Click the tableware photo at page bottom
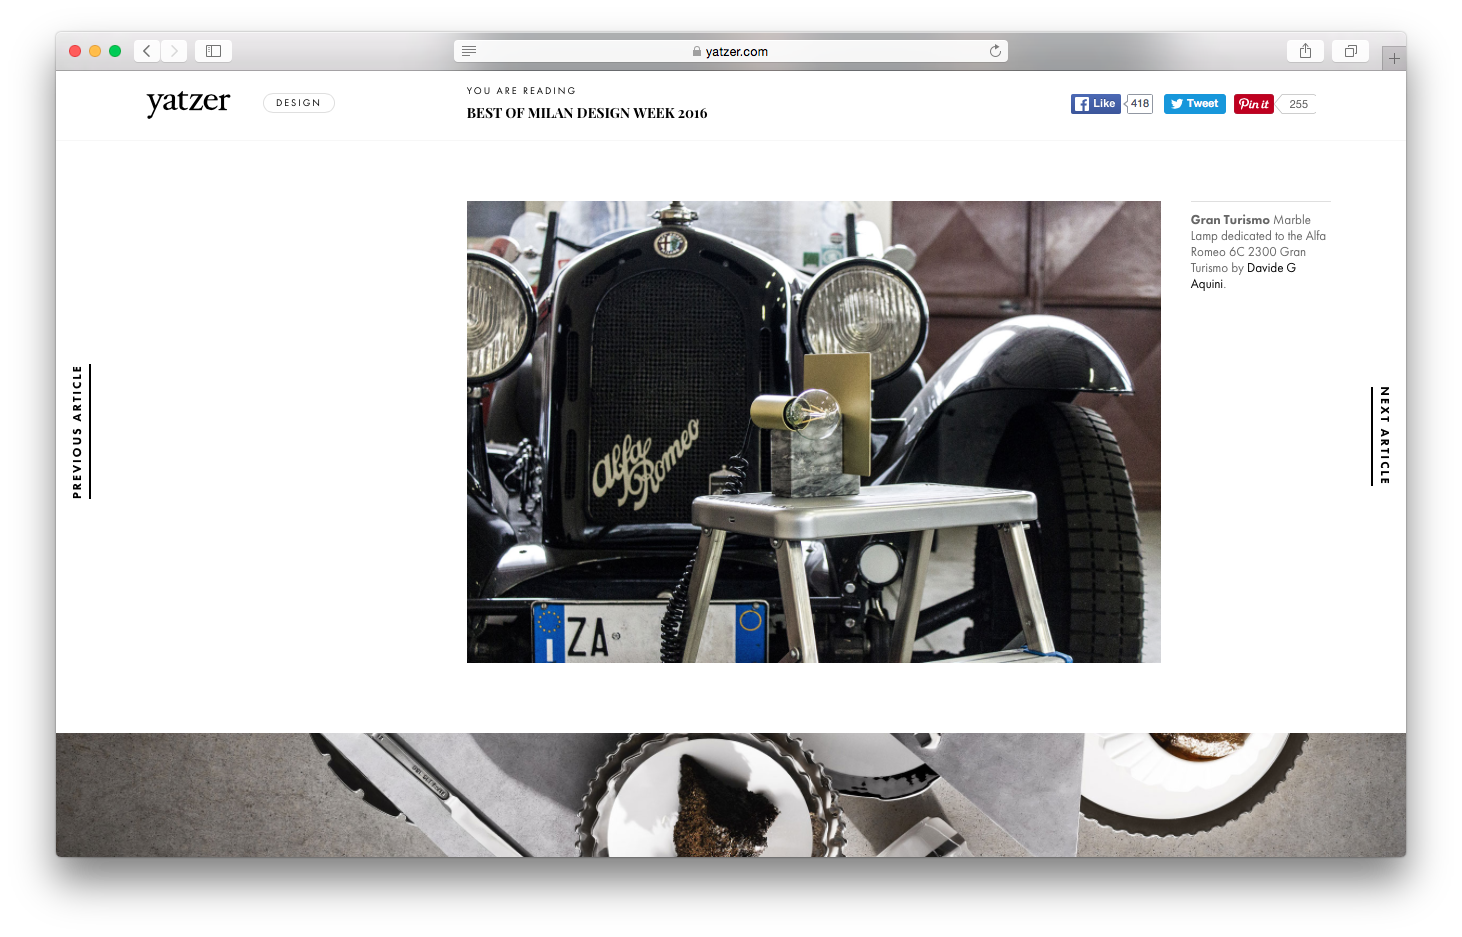 731,795
